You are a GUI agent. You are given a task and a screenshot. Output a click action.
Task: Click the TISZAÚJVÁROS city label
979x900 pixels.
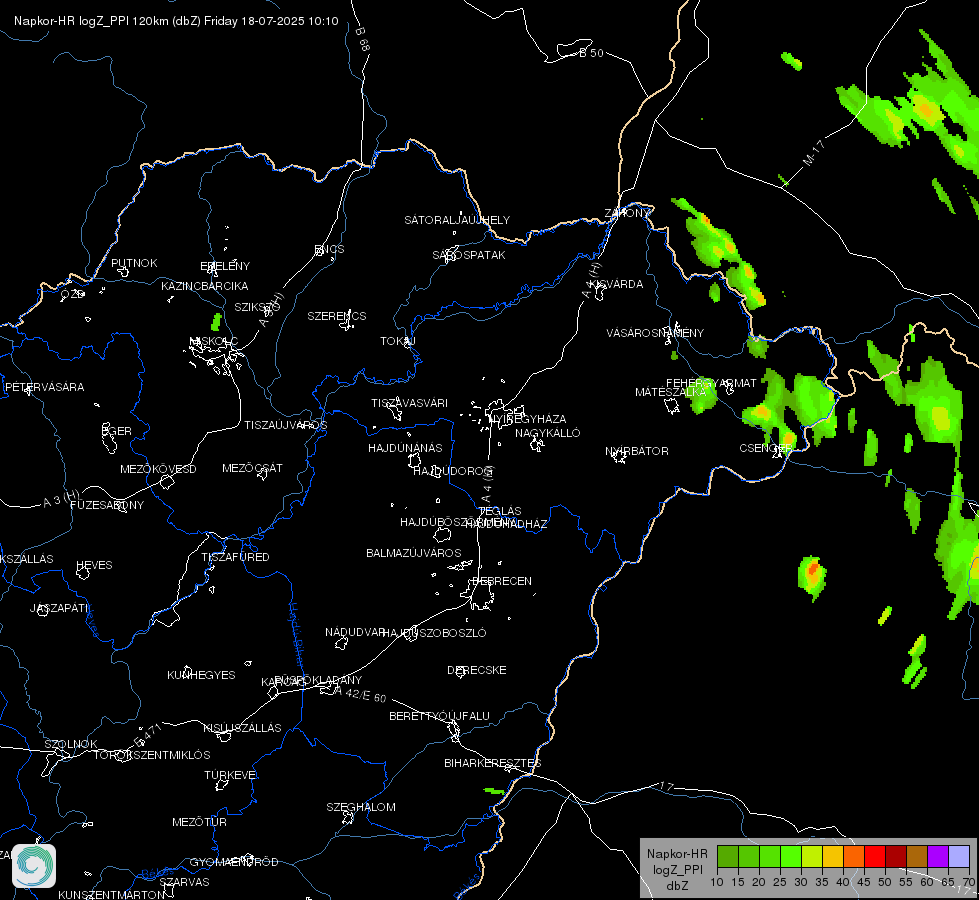286,425
